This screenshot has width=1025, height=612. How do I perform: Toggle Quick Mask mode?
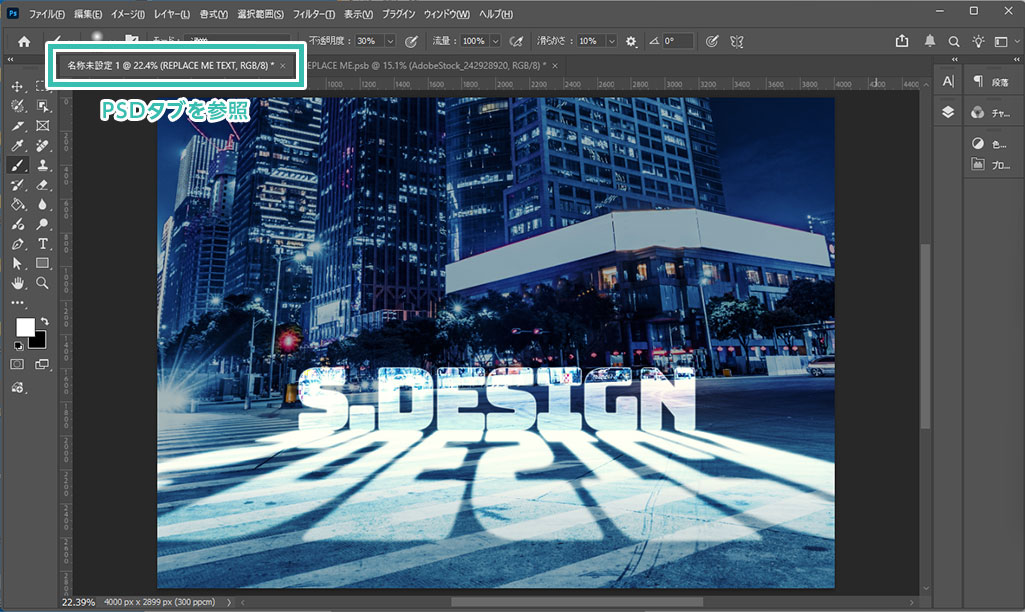pos(18,365)
